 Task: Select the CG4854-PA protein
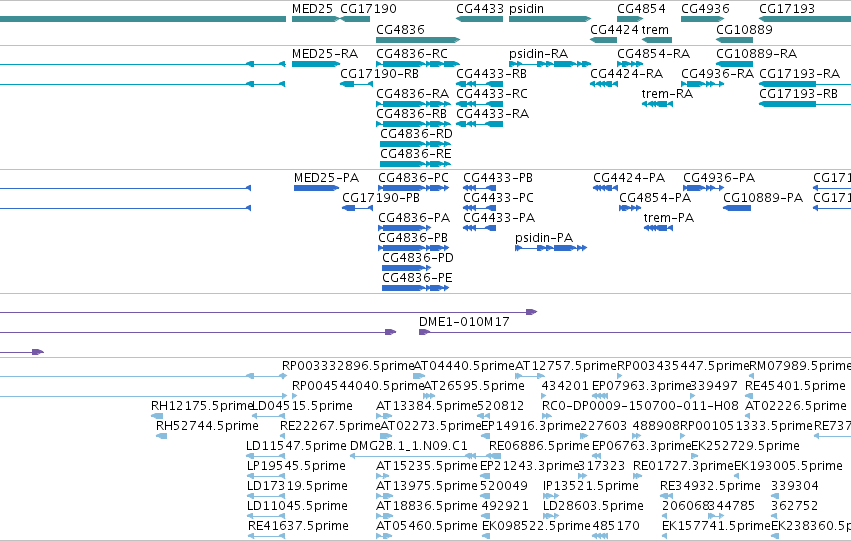630,208
